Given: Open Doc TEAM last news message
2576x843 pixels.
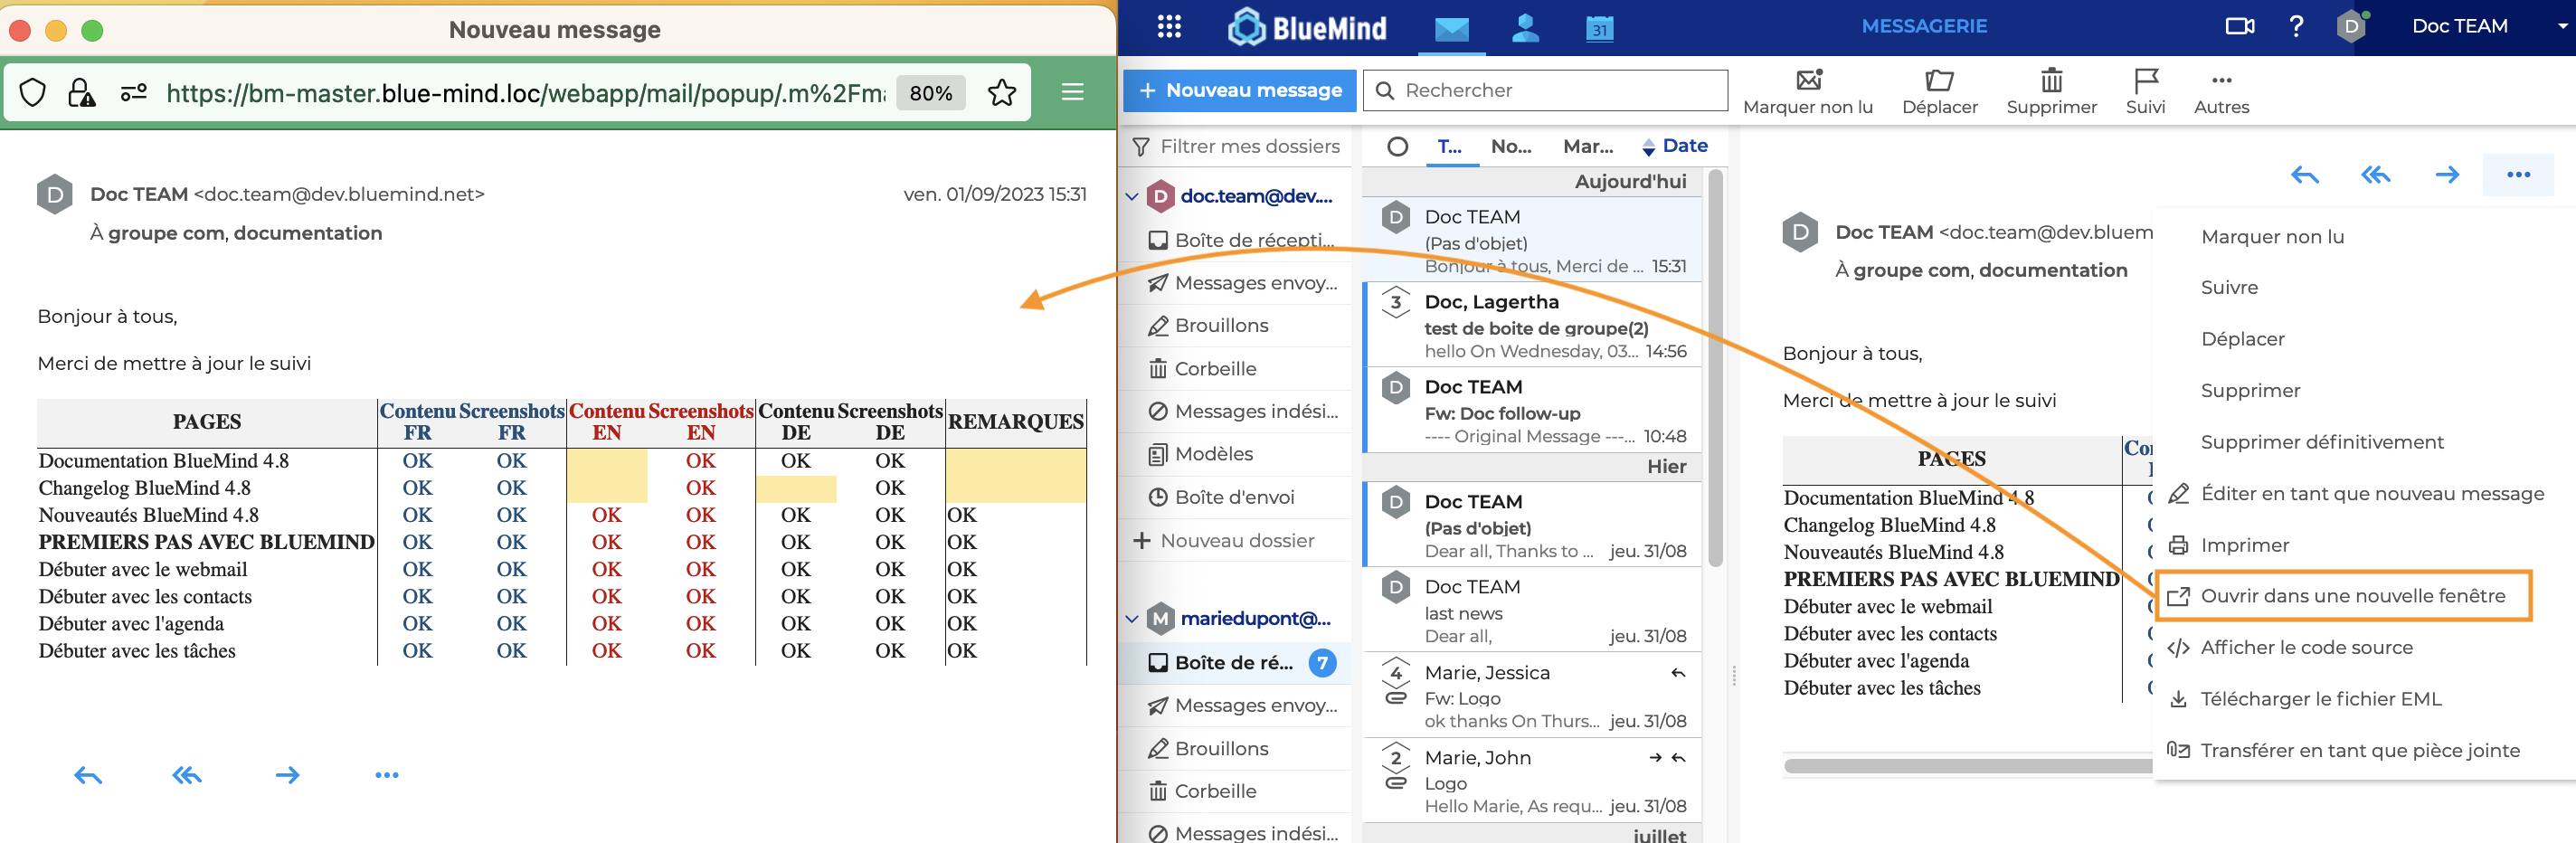Looking at the screenshot, I should [x=1533, y=611].
